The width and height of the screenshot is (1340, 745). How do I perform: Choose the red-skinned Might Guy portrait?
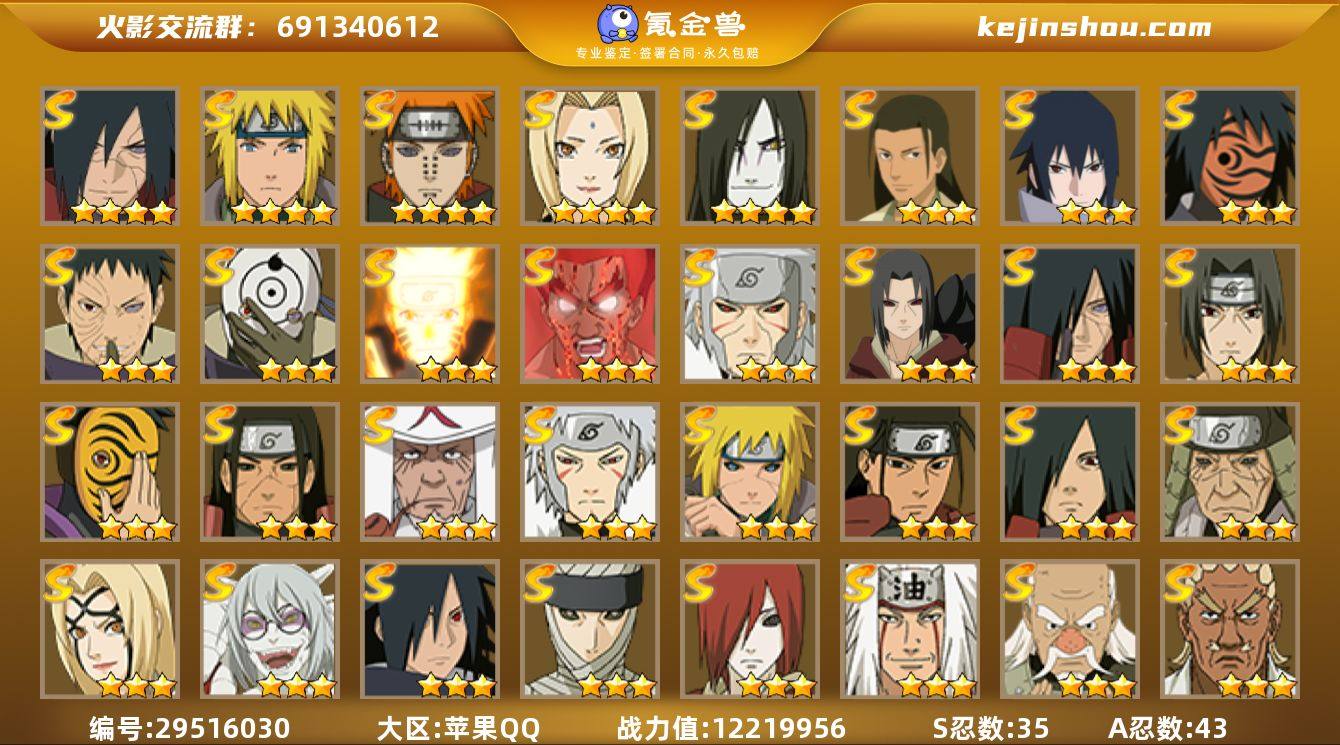click(589, 314)
